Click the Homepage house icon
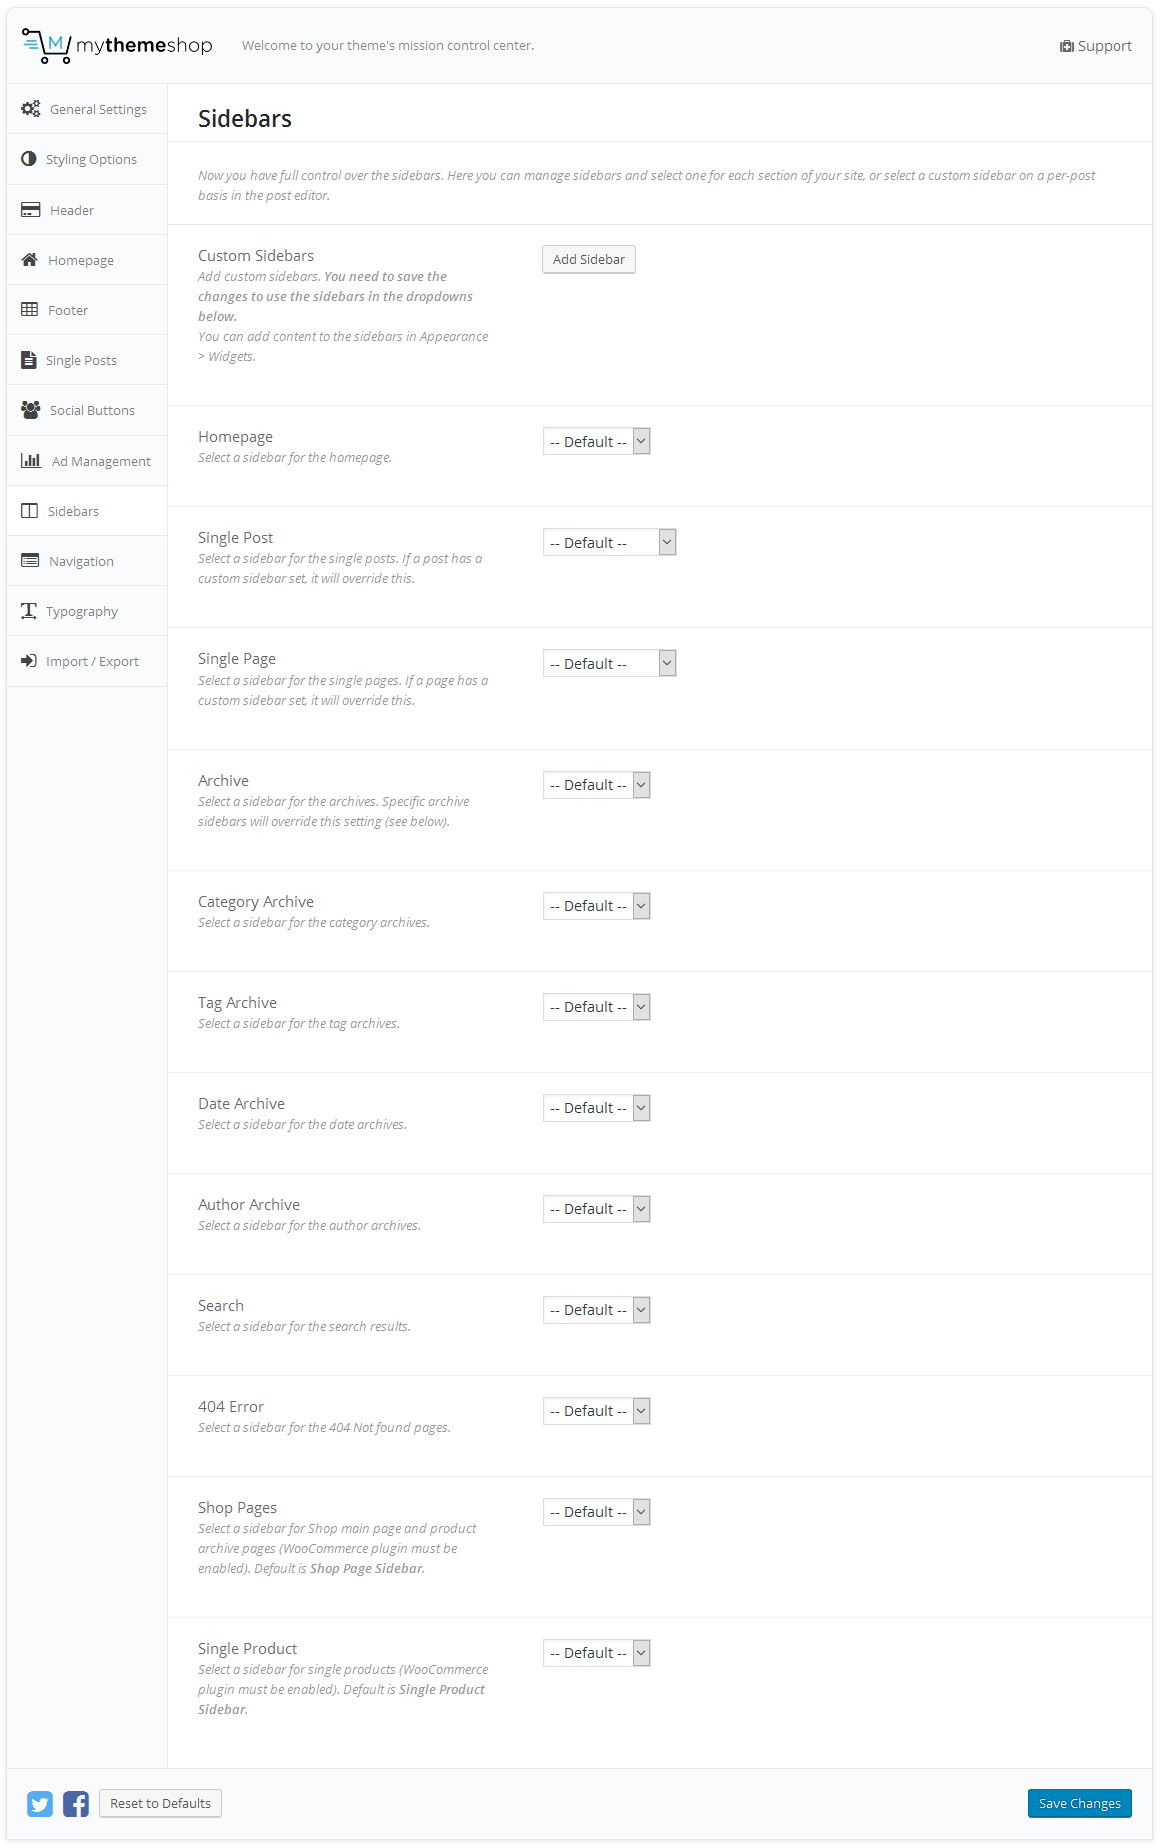This screenshot has width=1160, height=1848. point(30,260)
